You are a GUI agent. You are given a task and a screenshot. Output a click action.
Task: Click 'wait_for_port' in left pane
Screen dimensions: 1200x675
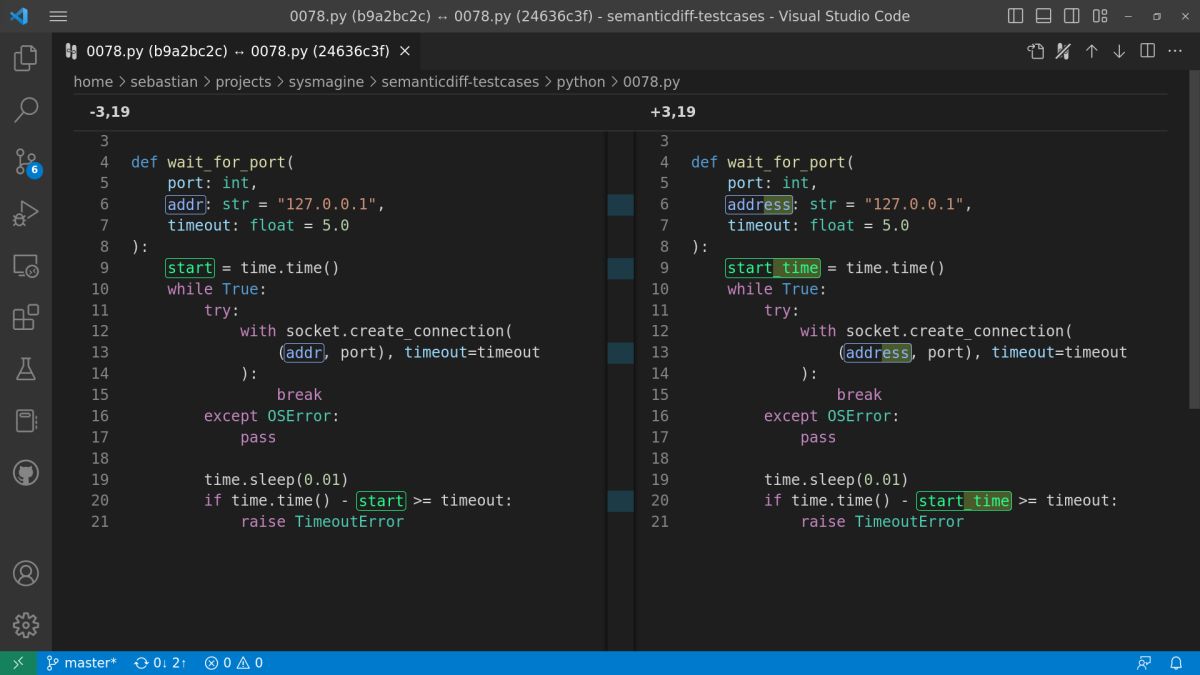[x=227, y=162]
